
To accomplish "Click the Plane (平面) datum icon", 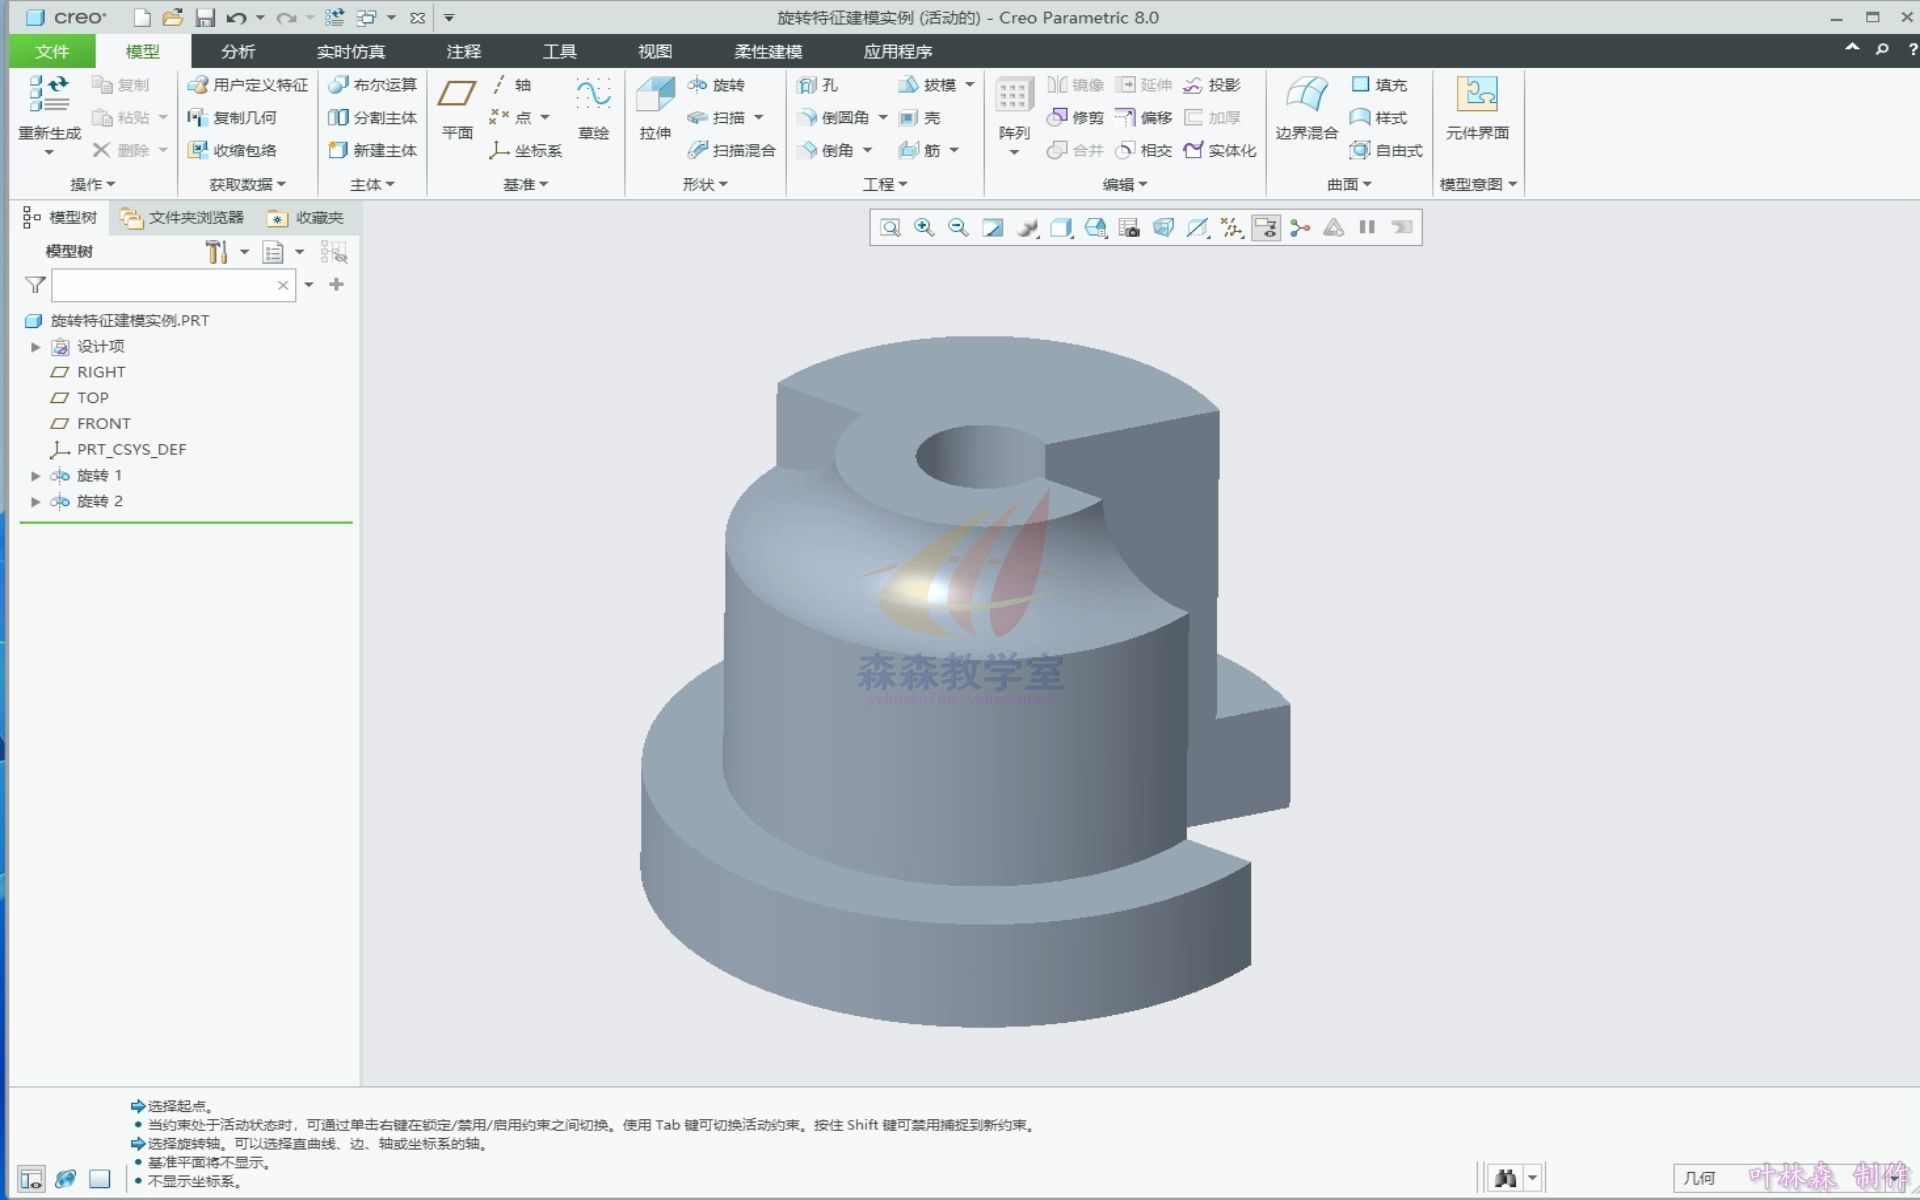I will (x=457, y=97).
